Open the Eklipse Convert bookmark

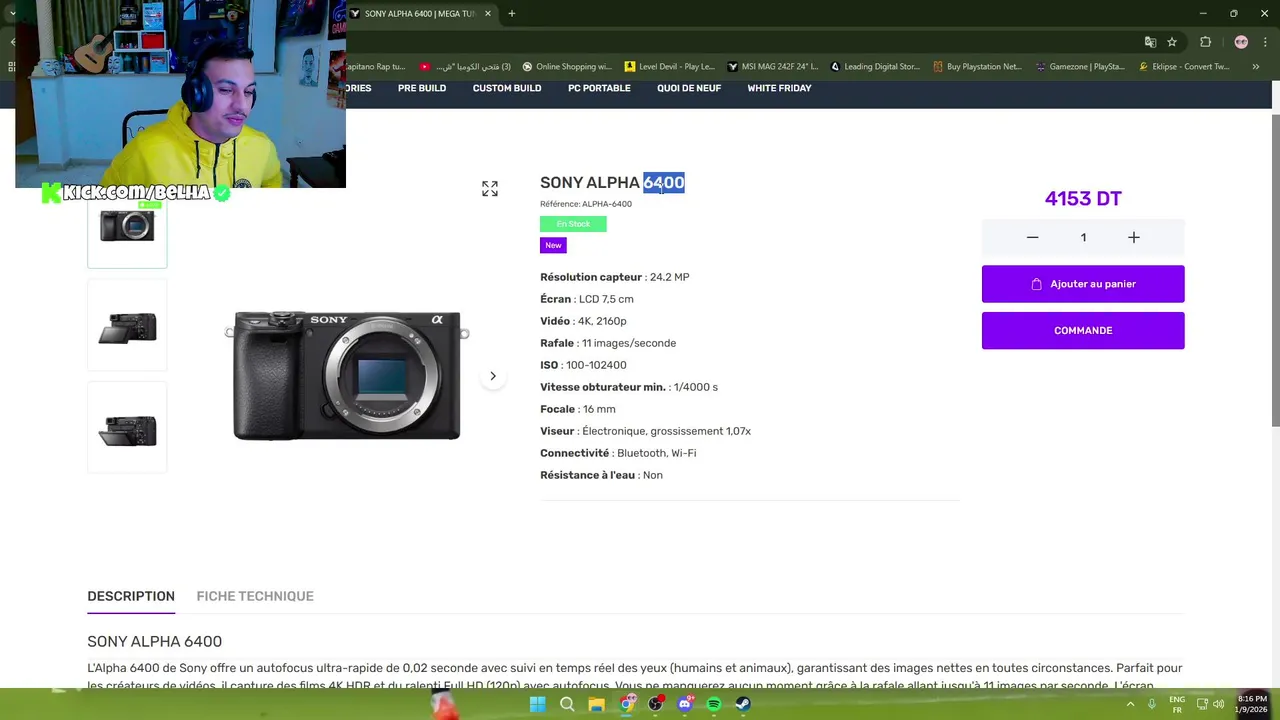1184,67
